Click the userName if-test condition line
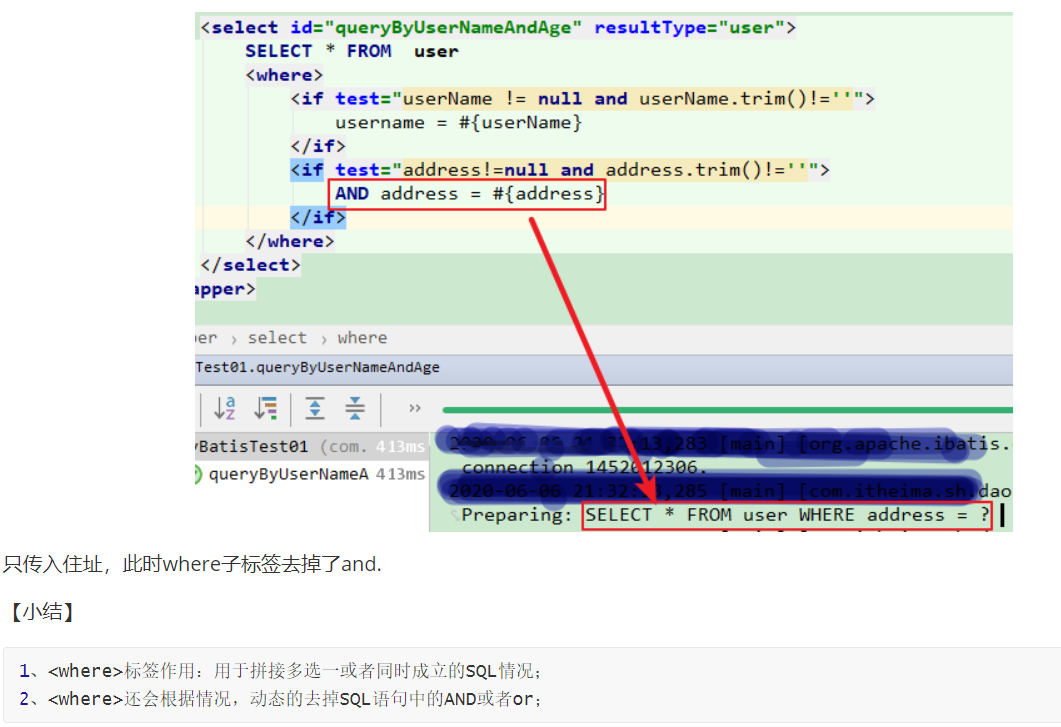Viewport: 1061px width, 727px height. [583, 99]
